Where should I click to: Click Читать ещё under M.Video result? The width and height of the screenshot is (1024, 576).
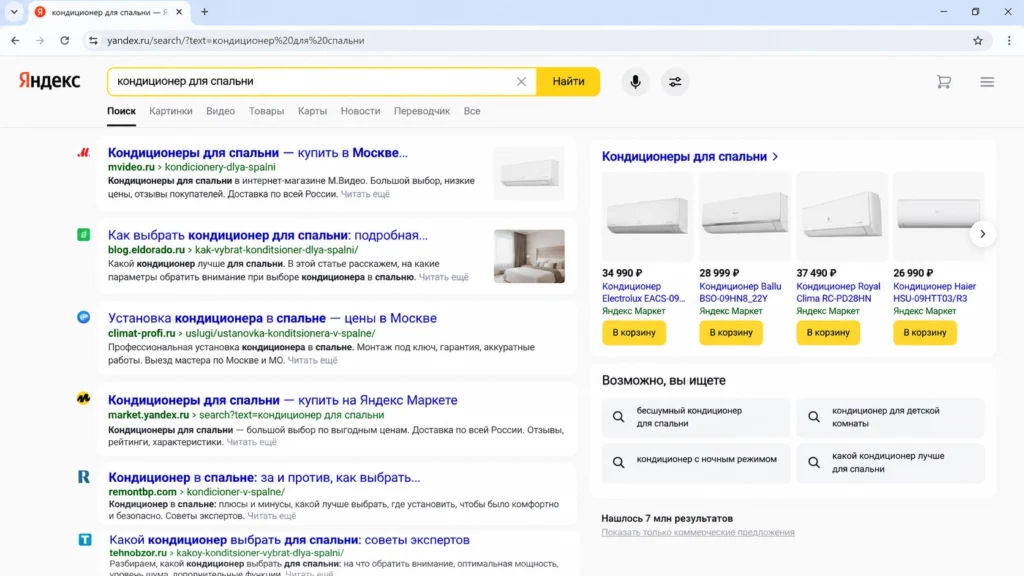point(365,194)
